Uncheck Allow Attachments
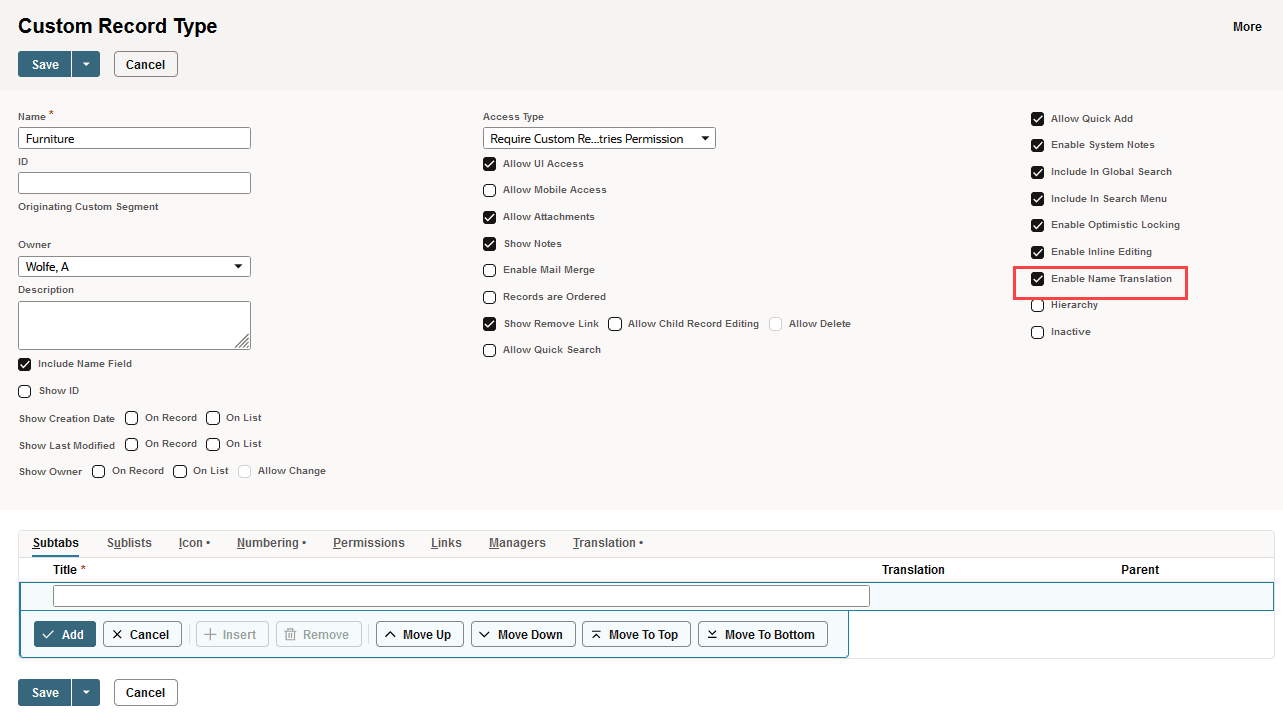 click(x=490, y=217)
